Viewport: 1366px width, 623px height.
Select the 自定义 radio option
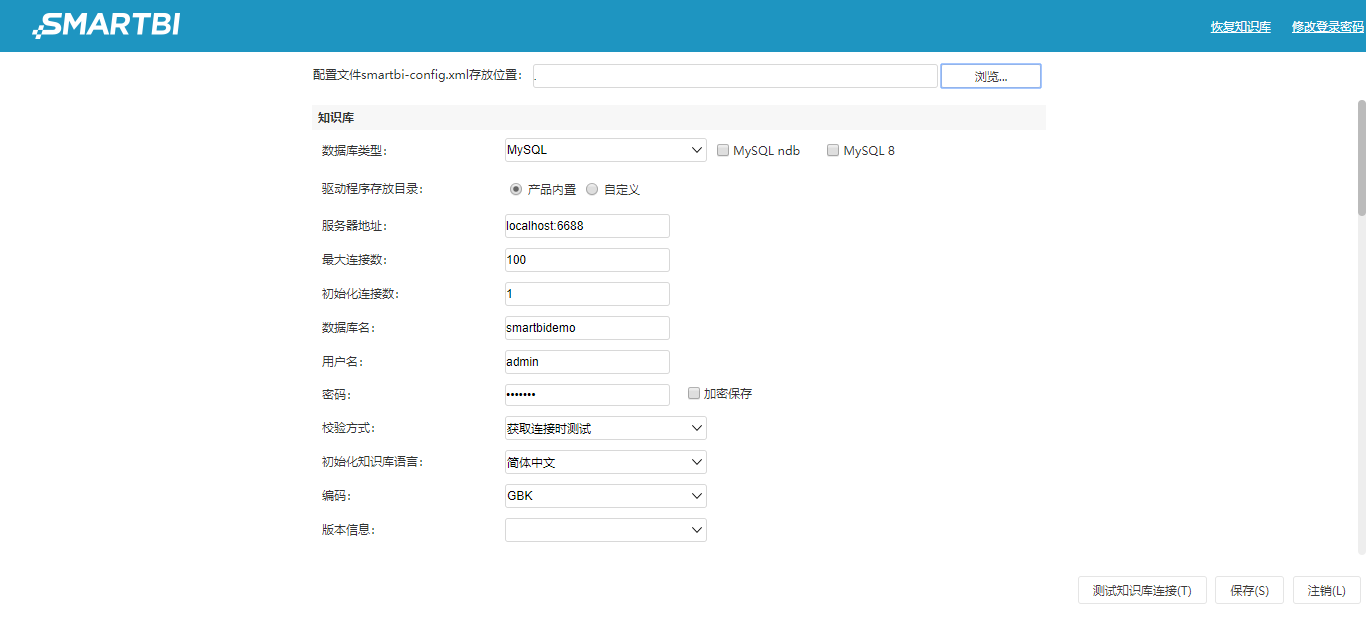[592, 189]
